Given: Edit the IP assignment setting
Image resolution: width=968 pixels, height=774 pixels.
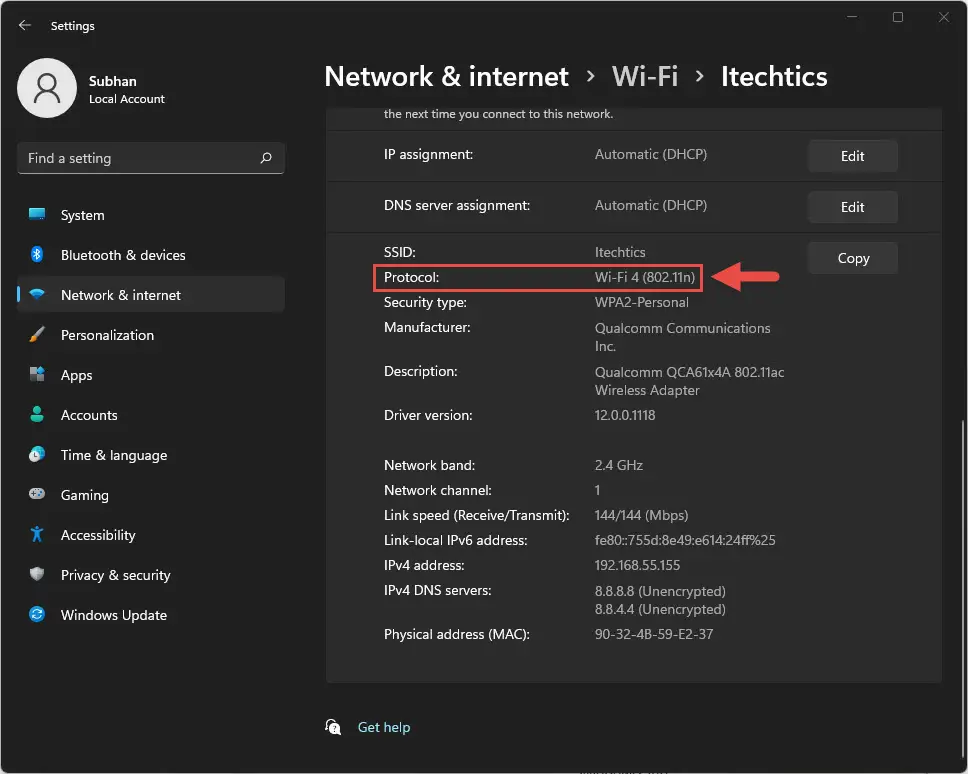Looking at the screenshot, I should tap(852, 156).
